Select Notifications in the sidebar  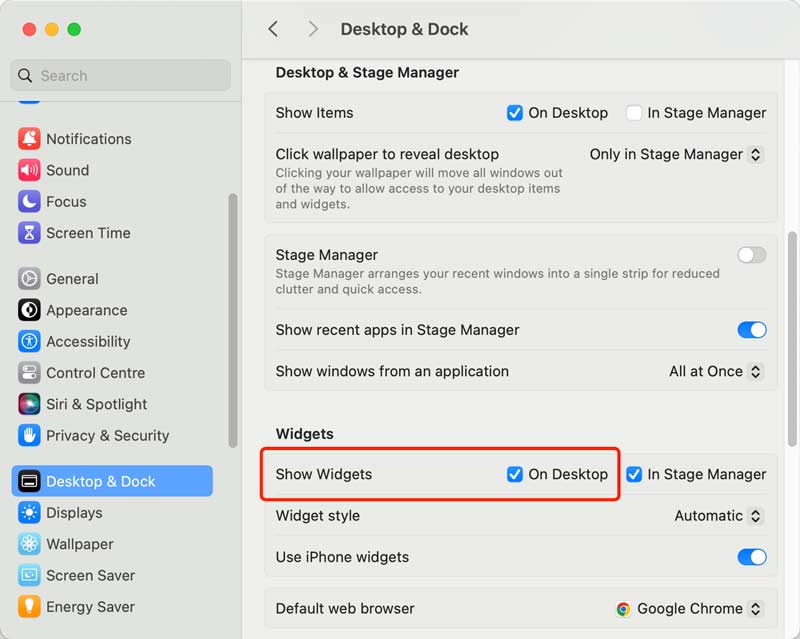(112, 139)
